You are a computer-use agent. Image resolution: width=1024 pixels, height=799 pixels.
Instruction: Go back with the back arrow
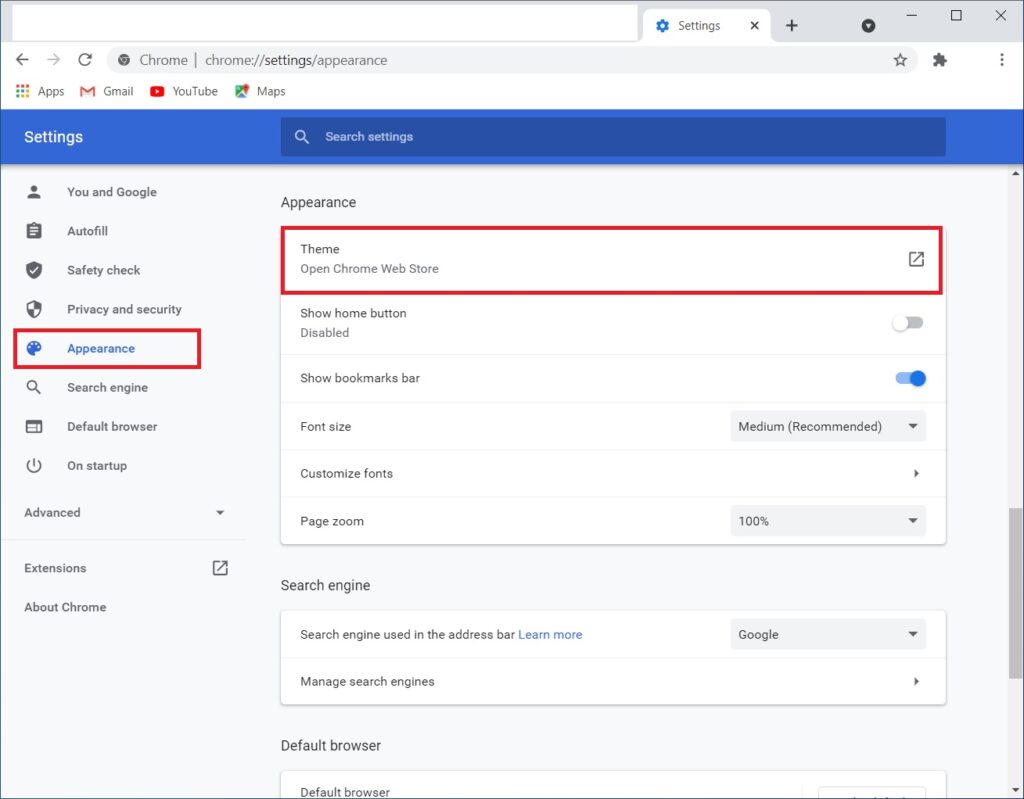point(22,60)
